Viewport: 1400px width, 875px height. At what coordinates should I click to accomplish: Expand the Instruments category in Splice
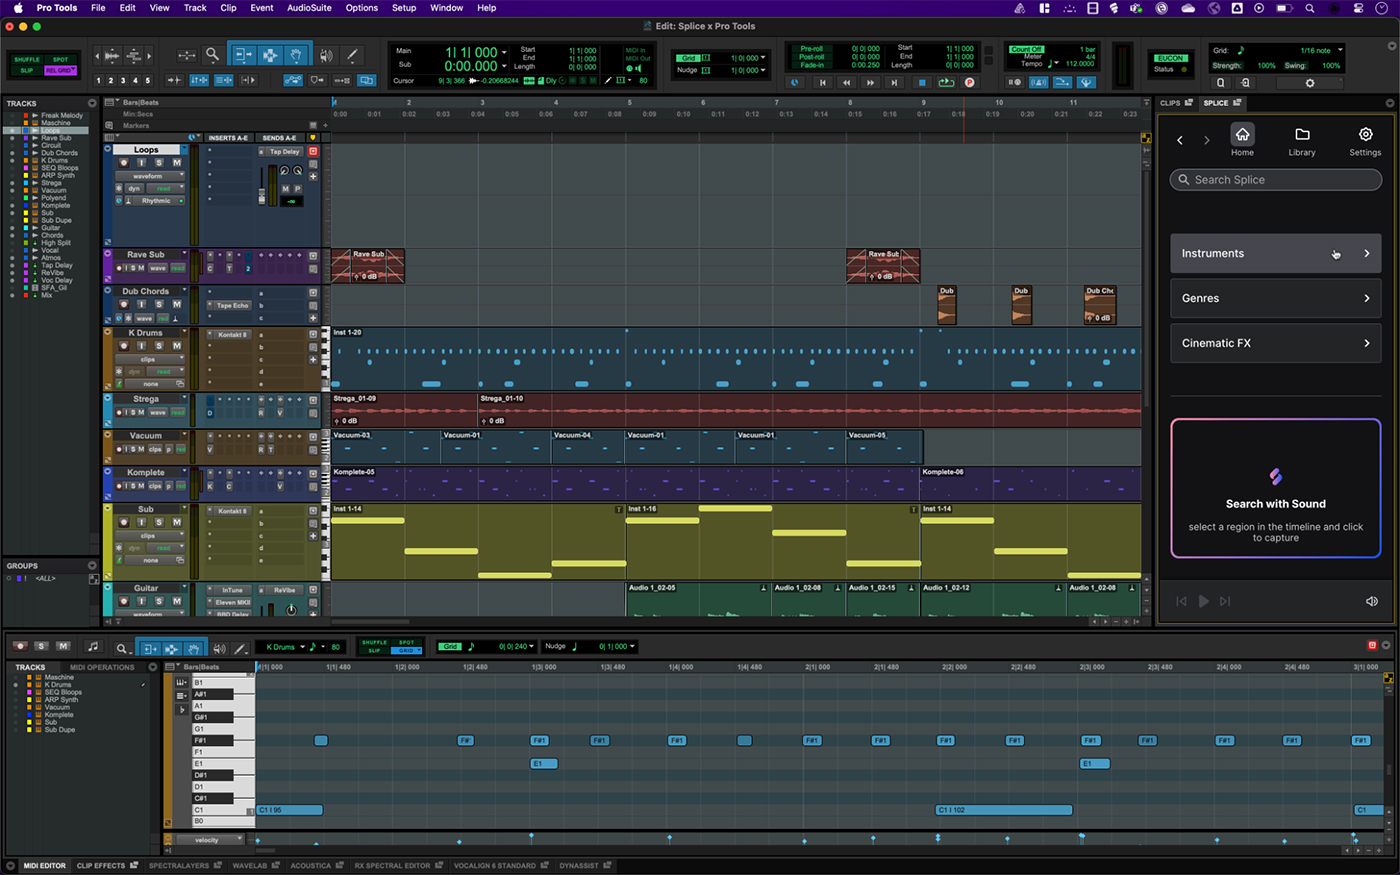[1276, 253]
